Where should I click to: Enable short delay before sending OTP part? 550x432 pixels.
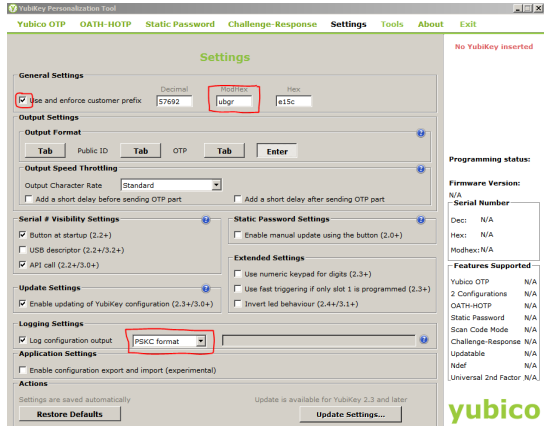tap(29, 199)
